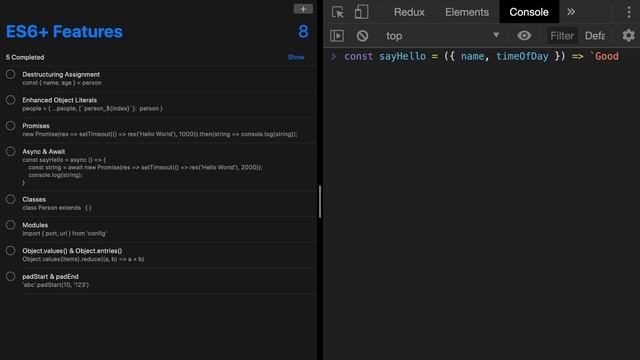Click the Object.values(items).reduce note text
Viewport: 640px width, 360px height.
pyautogui.click(x=83, y=259)
